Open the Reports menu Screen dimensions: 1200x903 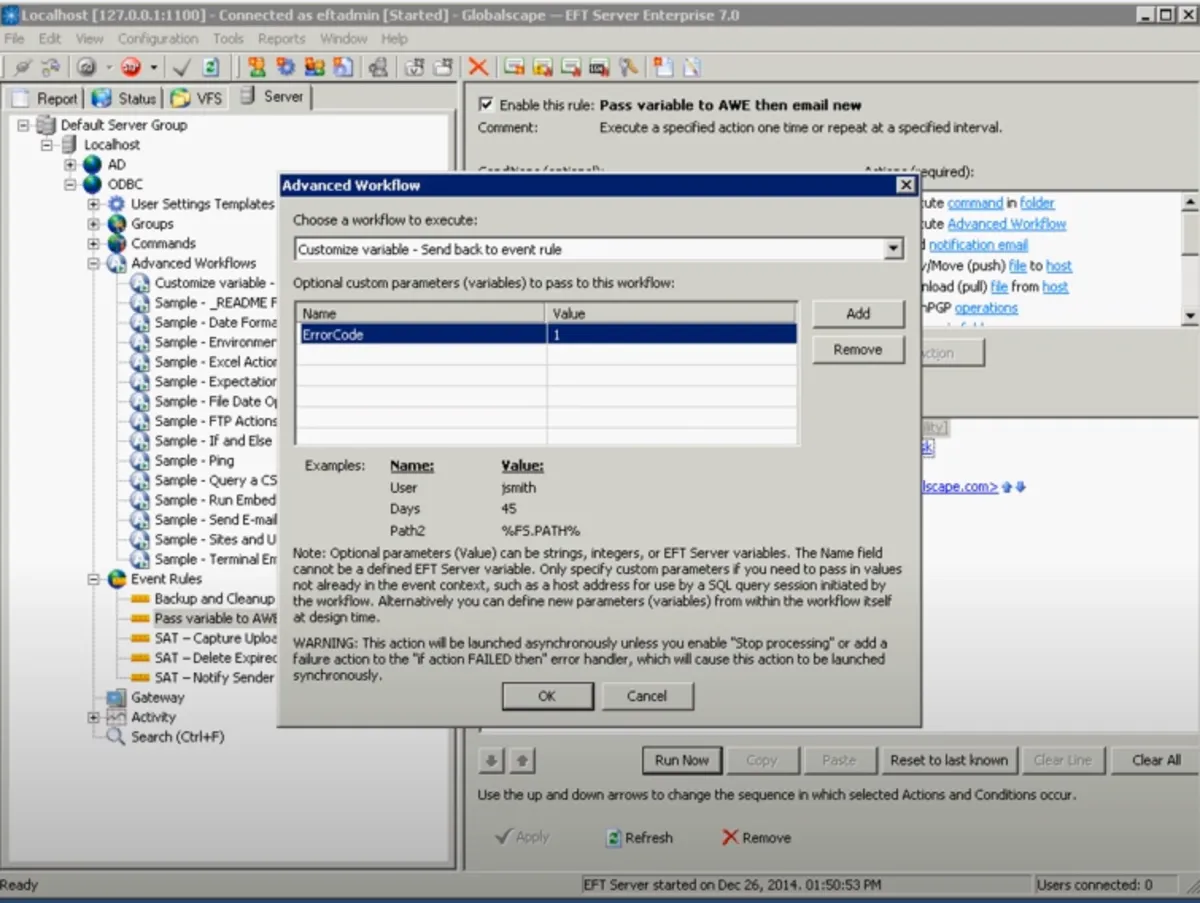point(282,38)
